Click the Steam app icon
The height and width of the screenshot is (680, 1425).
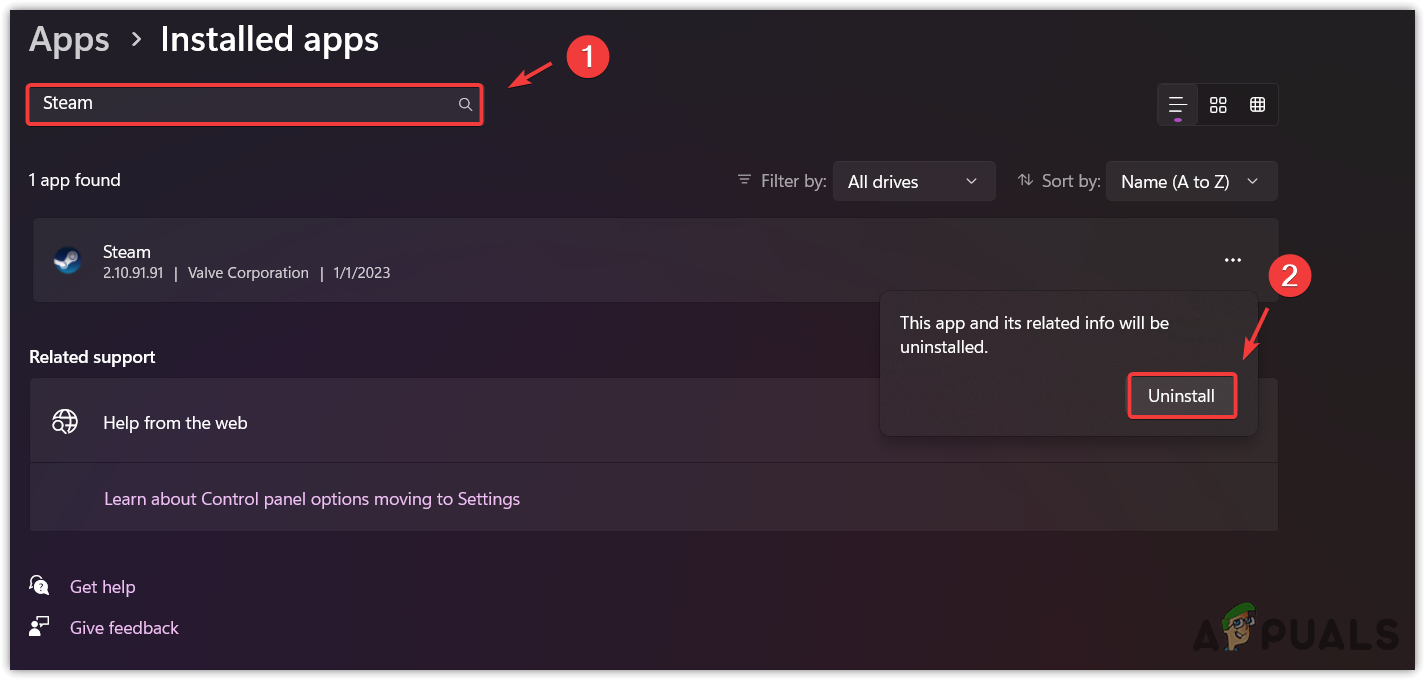tap(67, 261)
